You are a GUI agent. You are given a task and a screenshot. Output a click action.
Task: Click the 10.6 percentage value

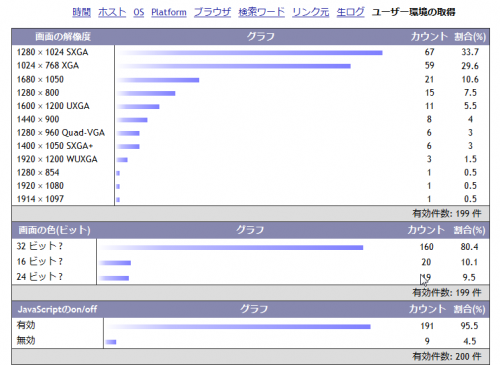click(470, 79)
